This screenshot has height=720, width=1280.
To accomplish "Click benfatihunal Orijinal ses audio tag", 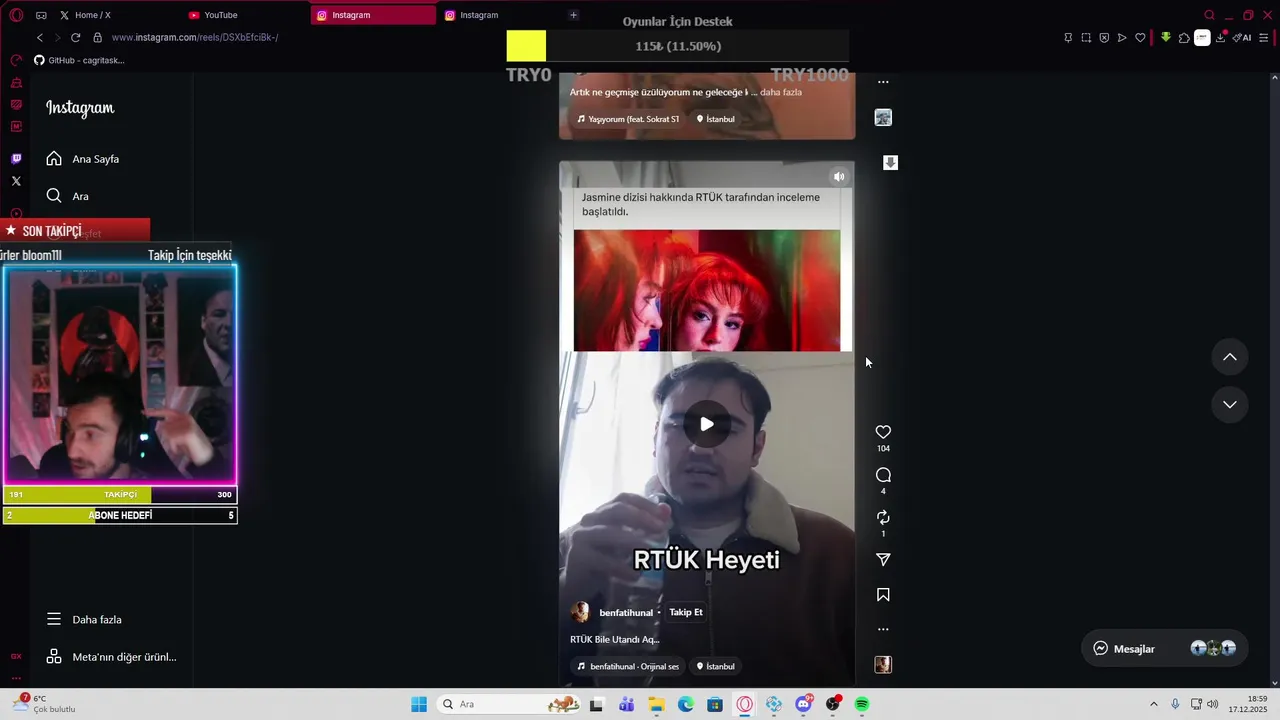I will coord(628,666).
